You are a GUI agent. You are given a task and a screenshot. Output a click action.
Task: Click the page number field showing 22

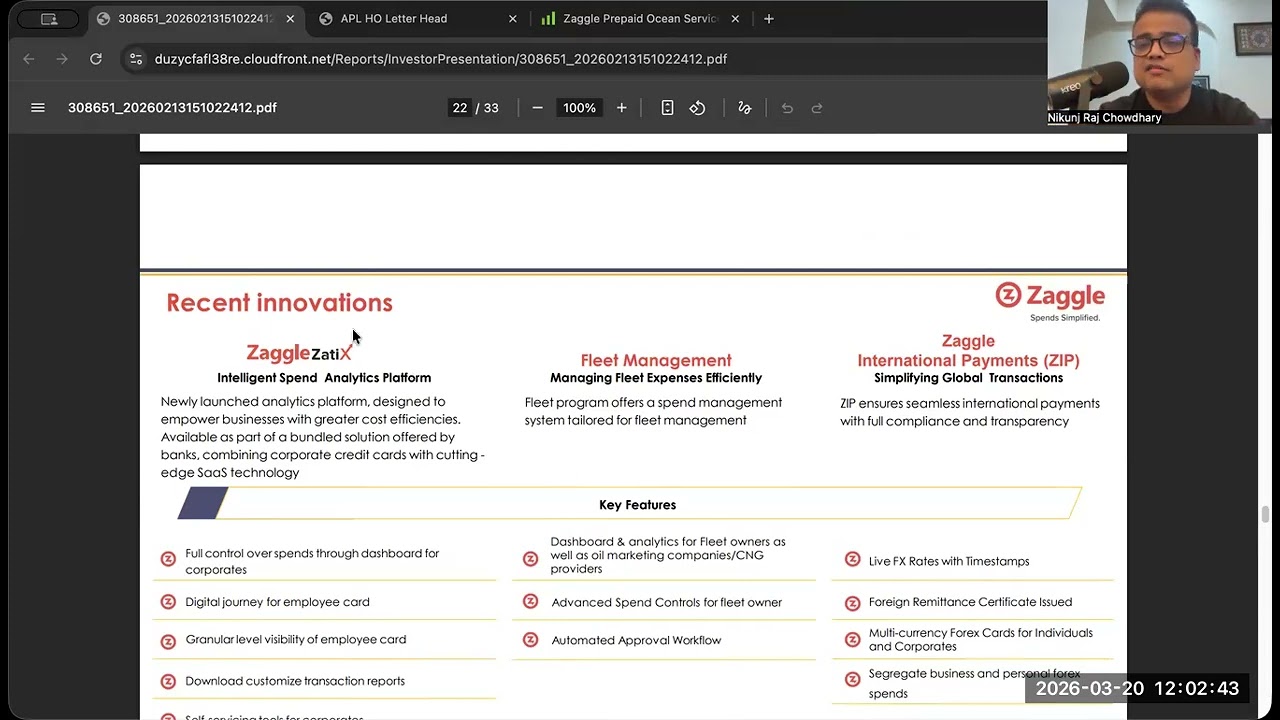pyautogui.click(x=459, y=108)
